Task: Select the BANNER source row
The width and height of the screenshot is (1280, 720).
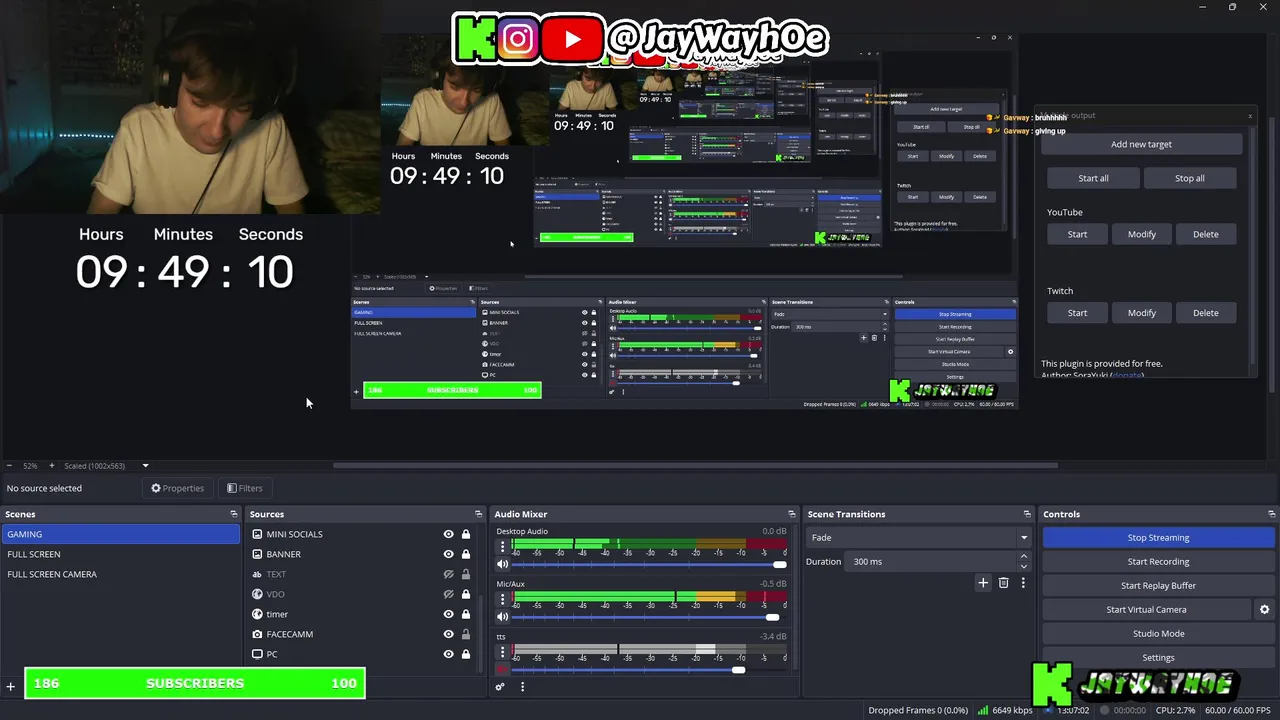Action: coord(361,554)
